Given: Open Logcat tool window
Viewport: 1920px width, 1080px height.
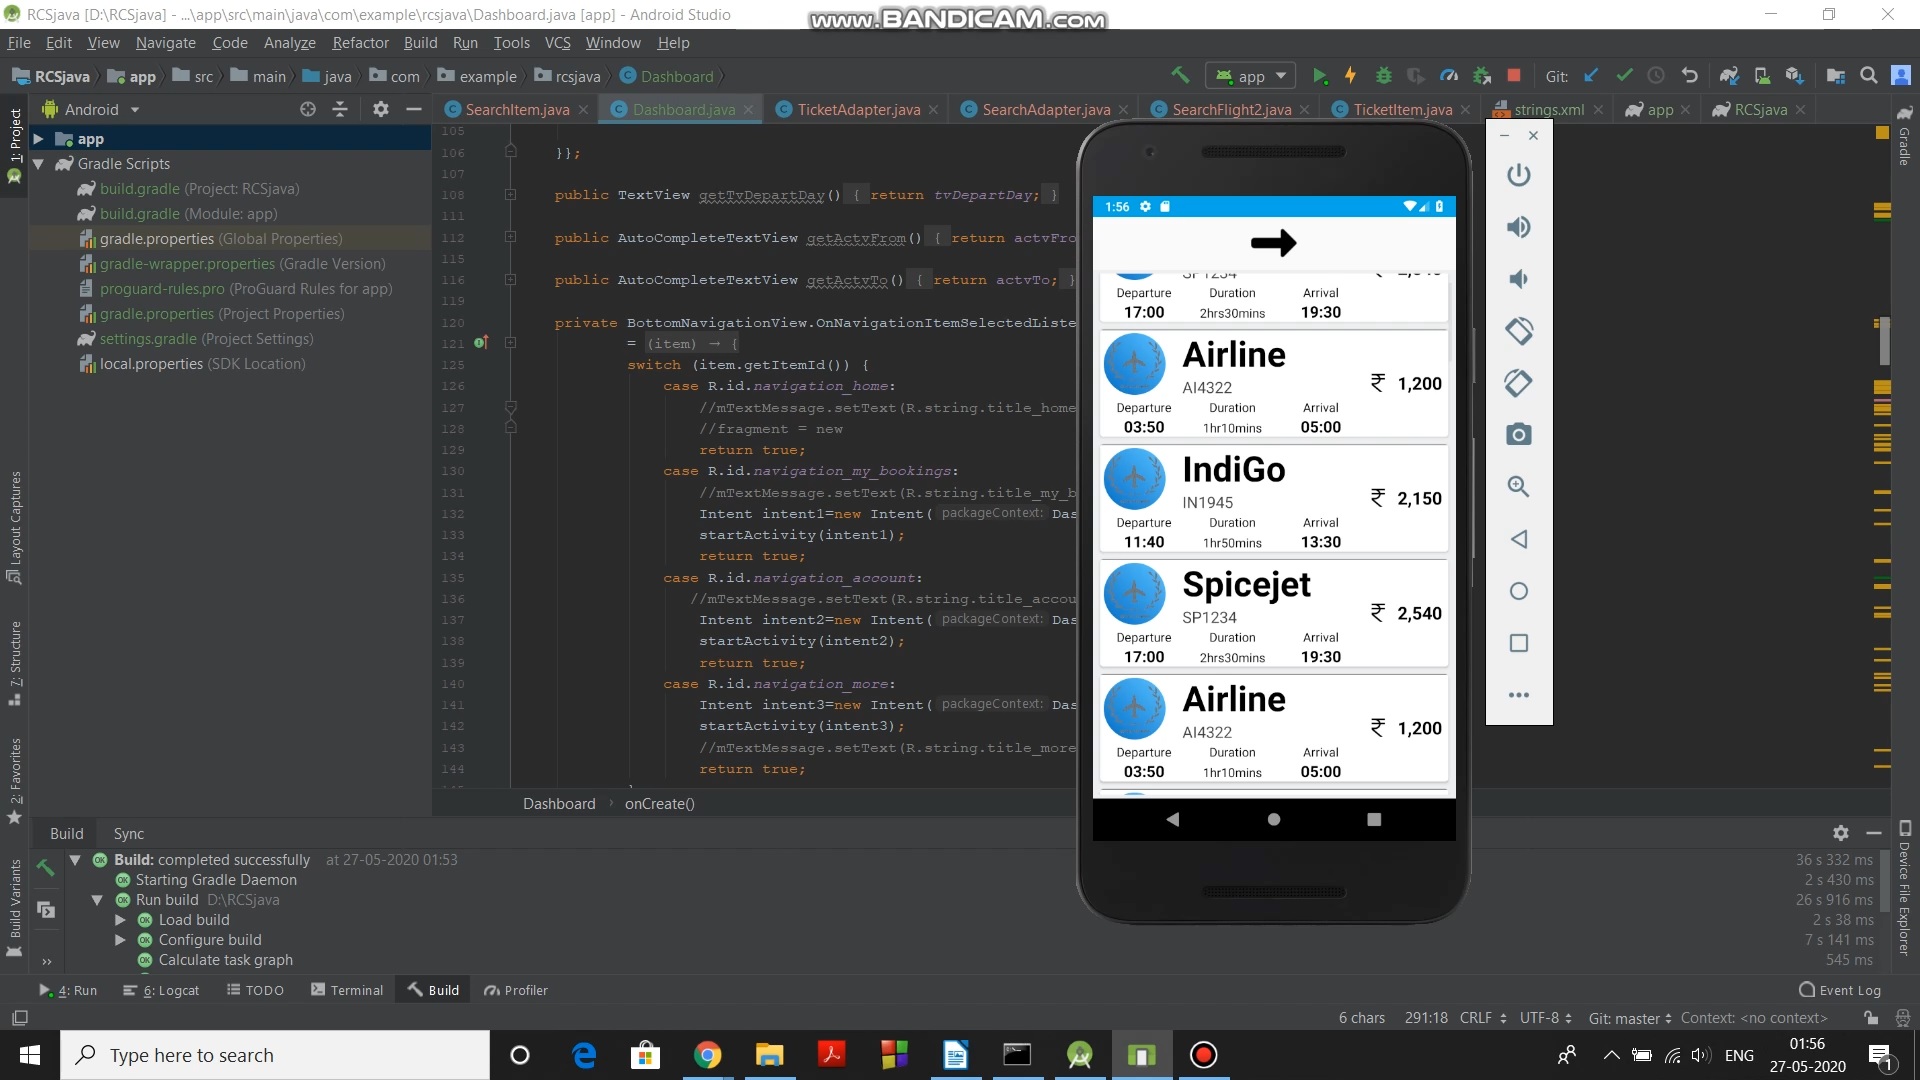Looking at the screenshot, I should pyautogui.click(x=161, y=990).
